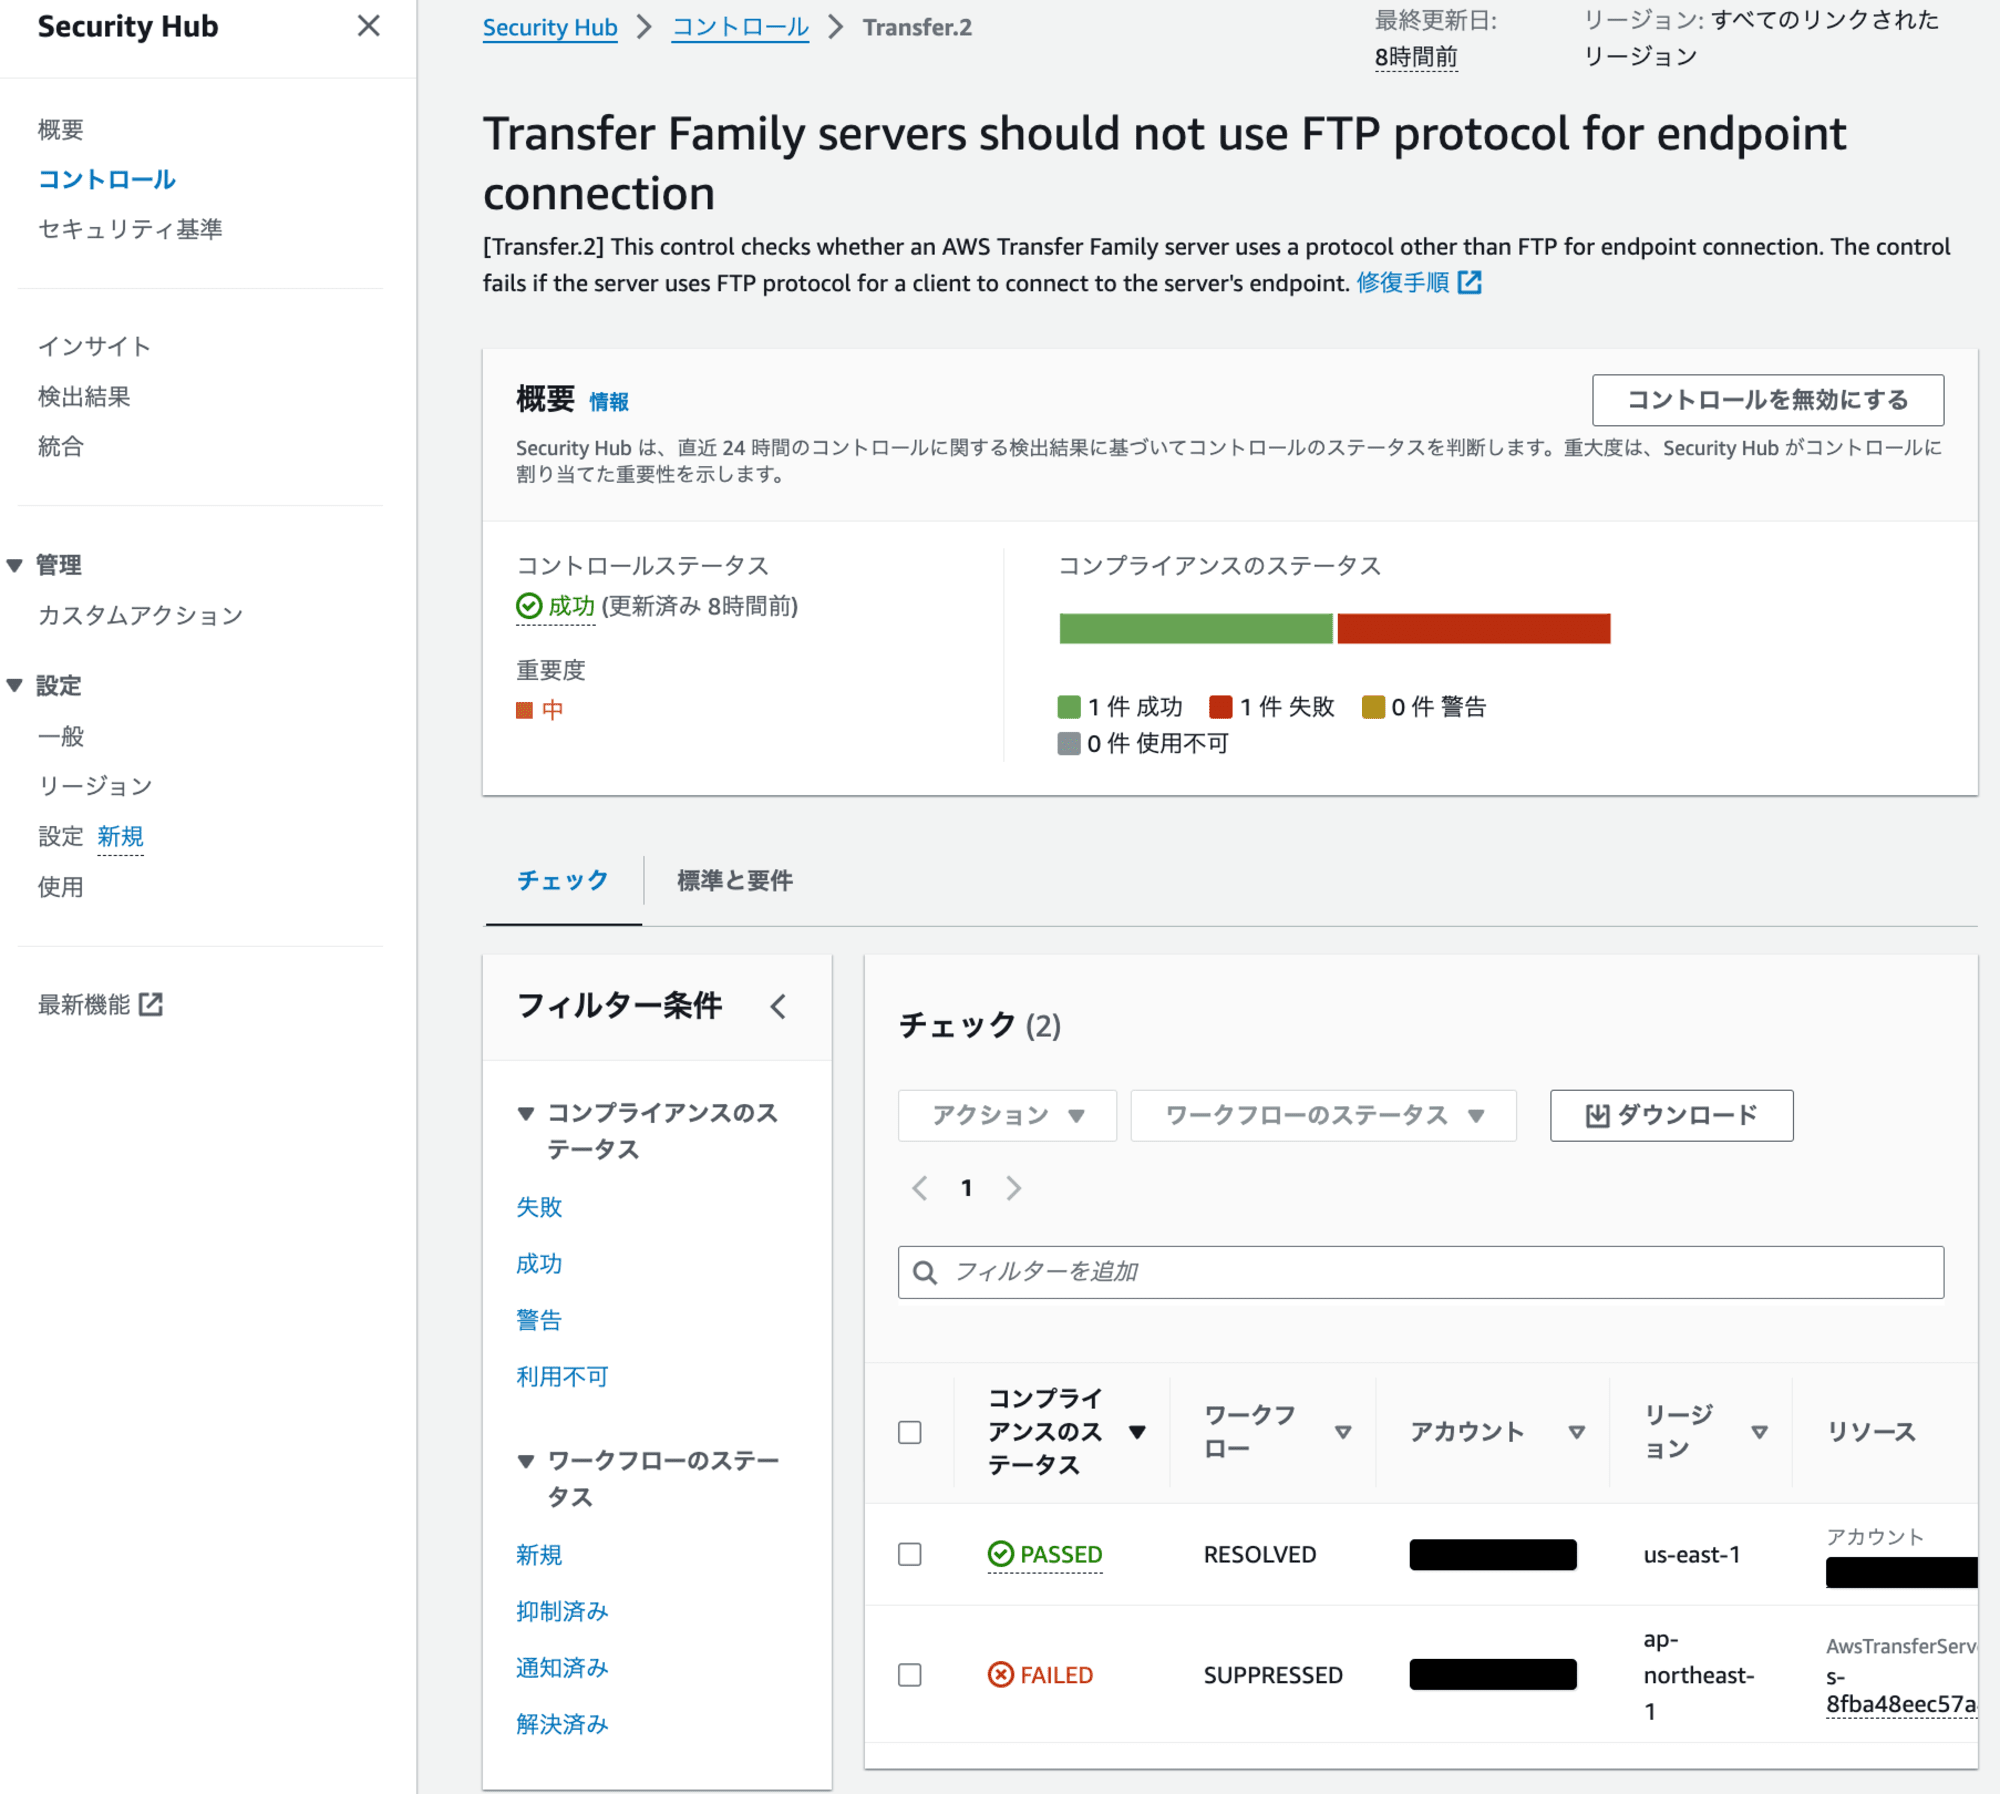Switch to the チェック tab

563,880
